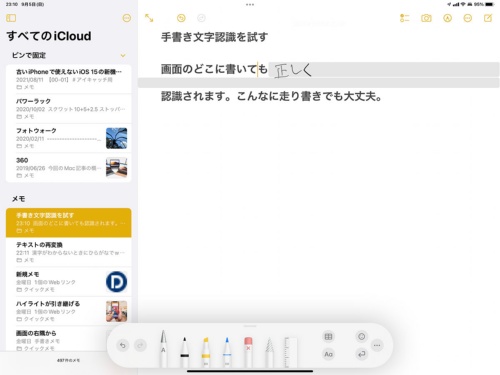The image size is (500, 375).
Task: Open text format Aa button in palette
Action: (328, 354)
